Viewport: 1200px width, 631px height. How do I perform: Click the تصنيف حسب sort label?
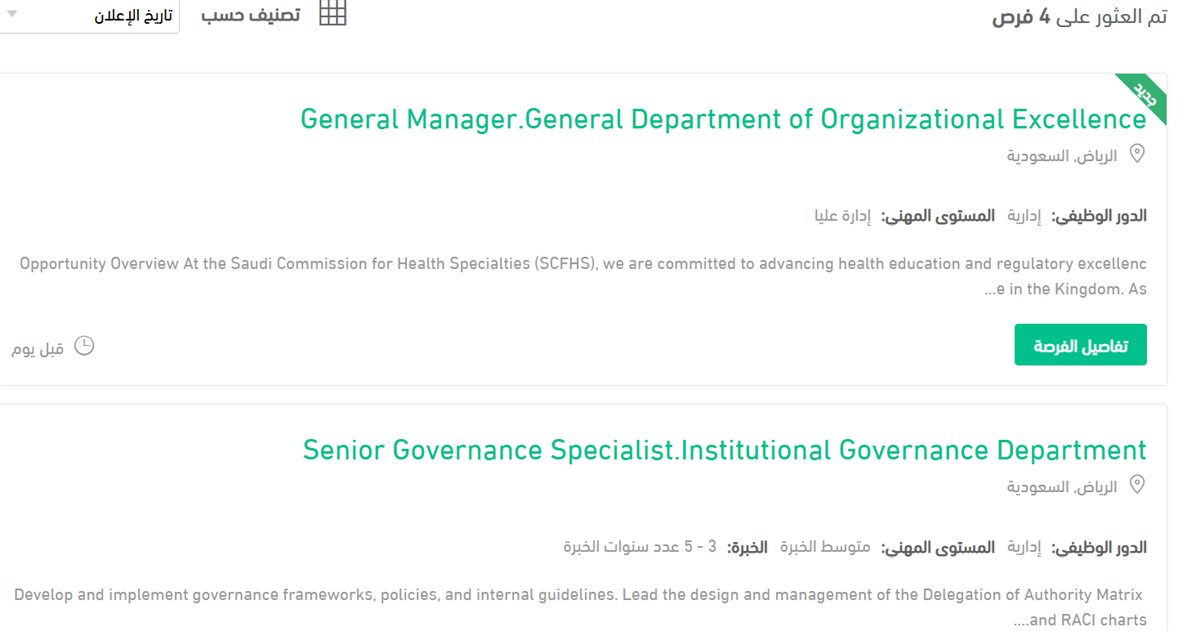point(250,17)
